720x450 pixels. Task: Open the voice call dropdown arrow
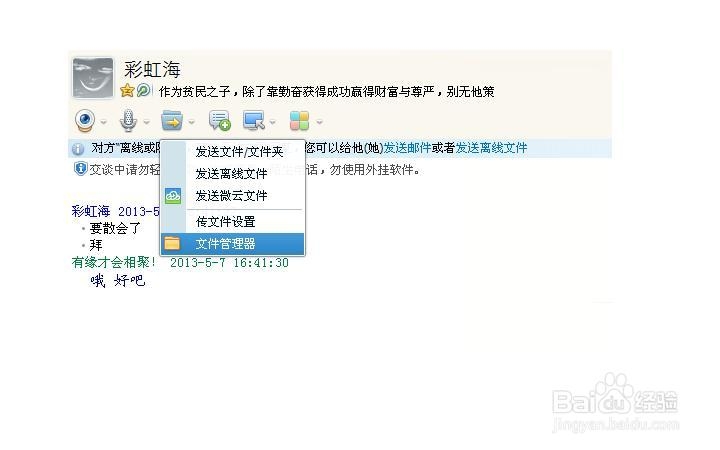coord(146,122)
